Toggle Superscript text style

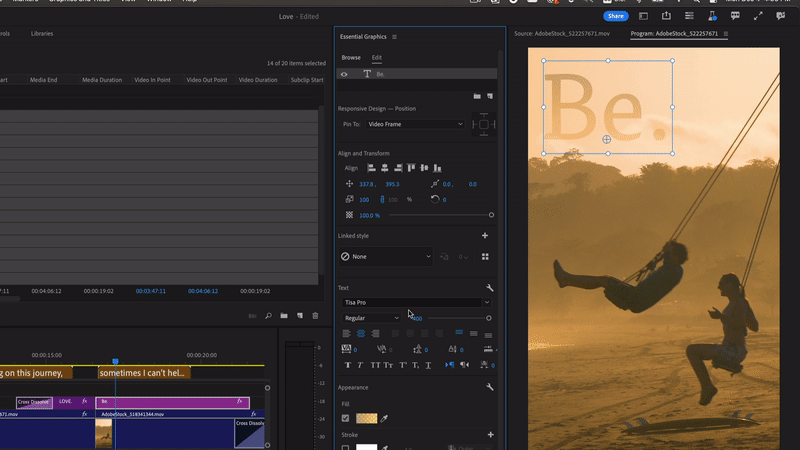point(403,365)
